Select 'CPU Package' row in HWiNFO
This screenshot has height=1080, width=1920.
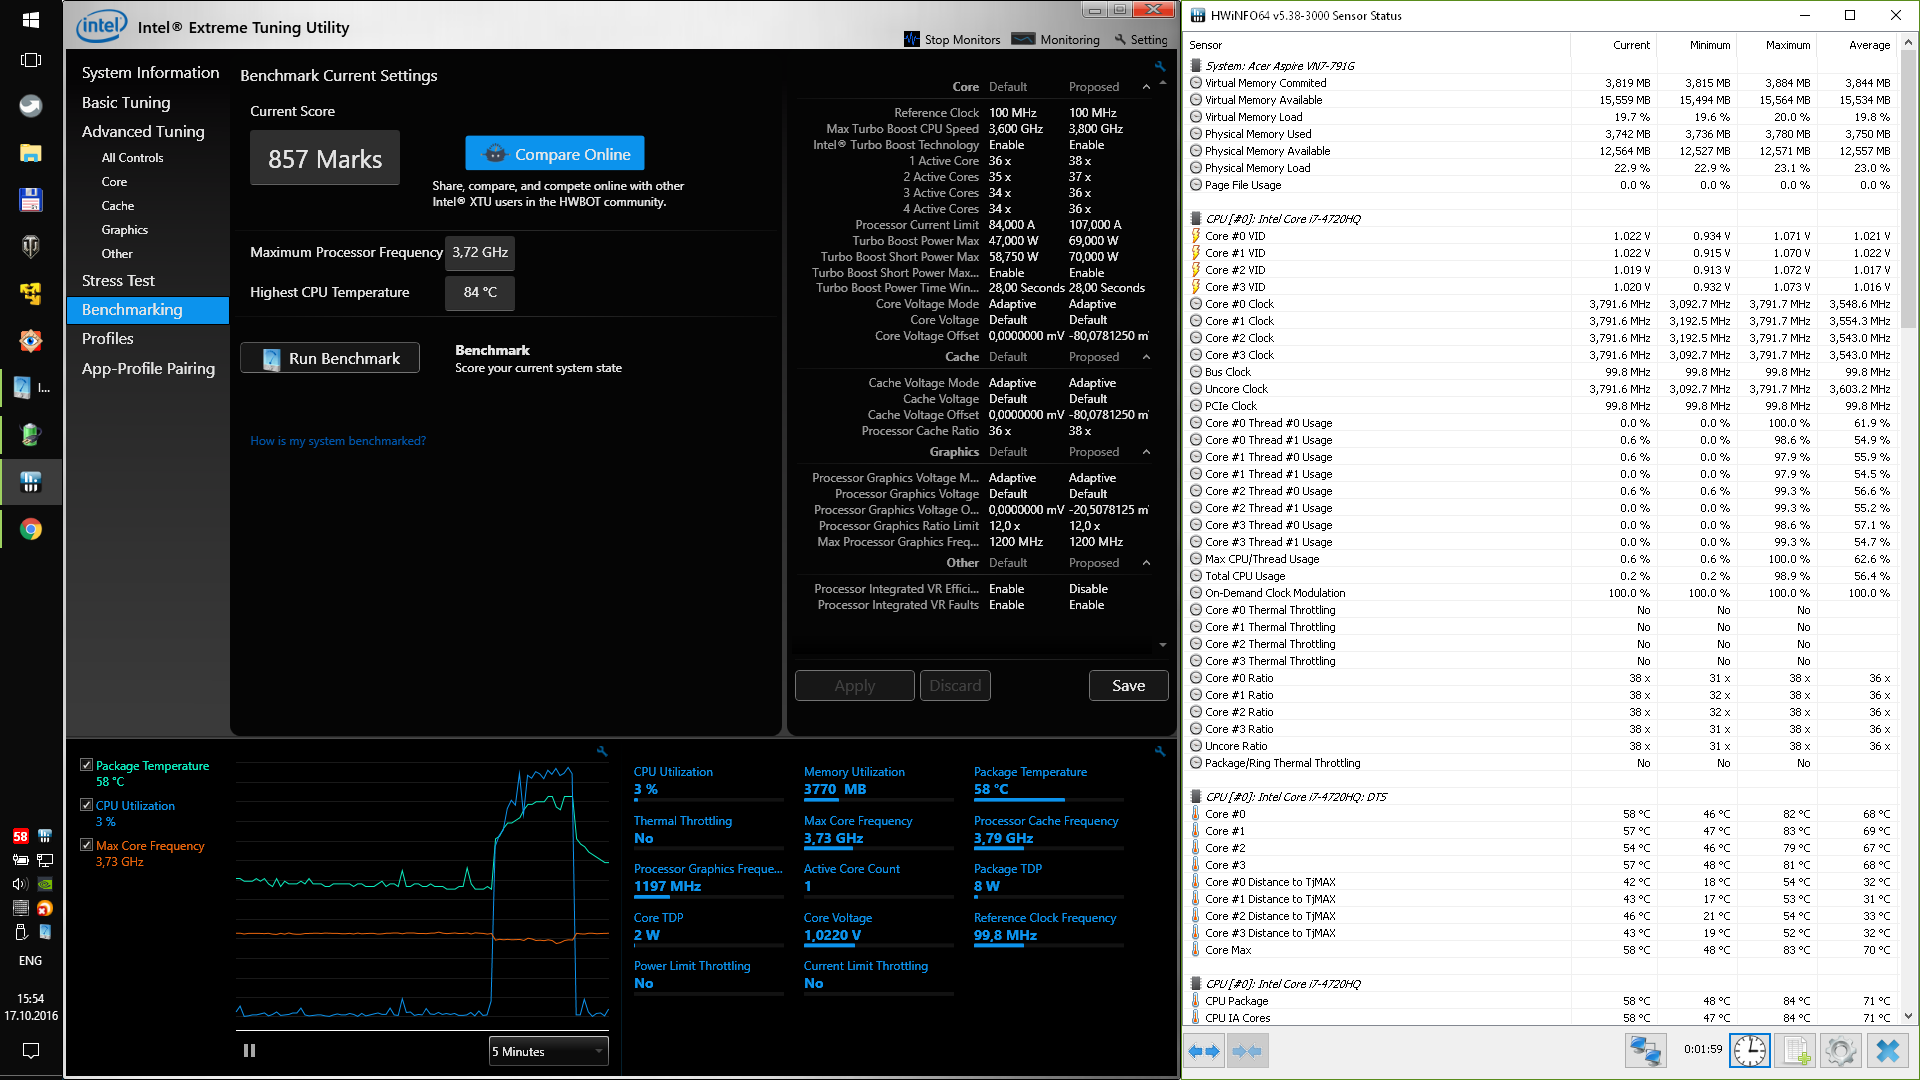pos(1541,1001)
